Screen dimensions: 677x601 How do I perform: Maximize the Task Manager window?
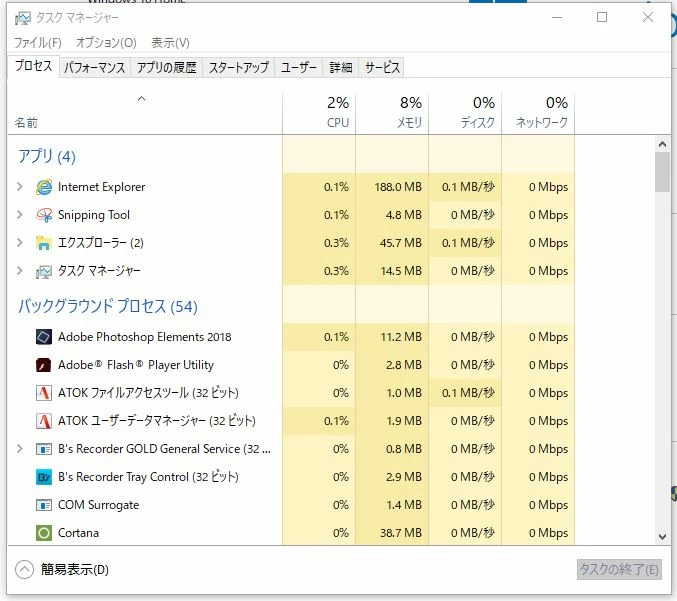[x=602, y=18]
